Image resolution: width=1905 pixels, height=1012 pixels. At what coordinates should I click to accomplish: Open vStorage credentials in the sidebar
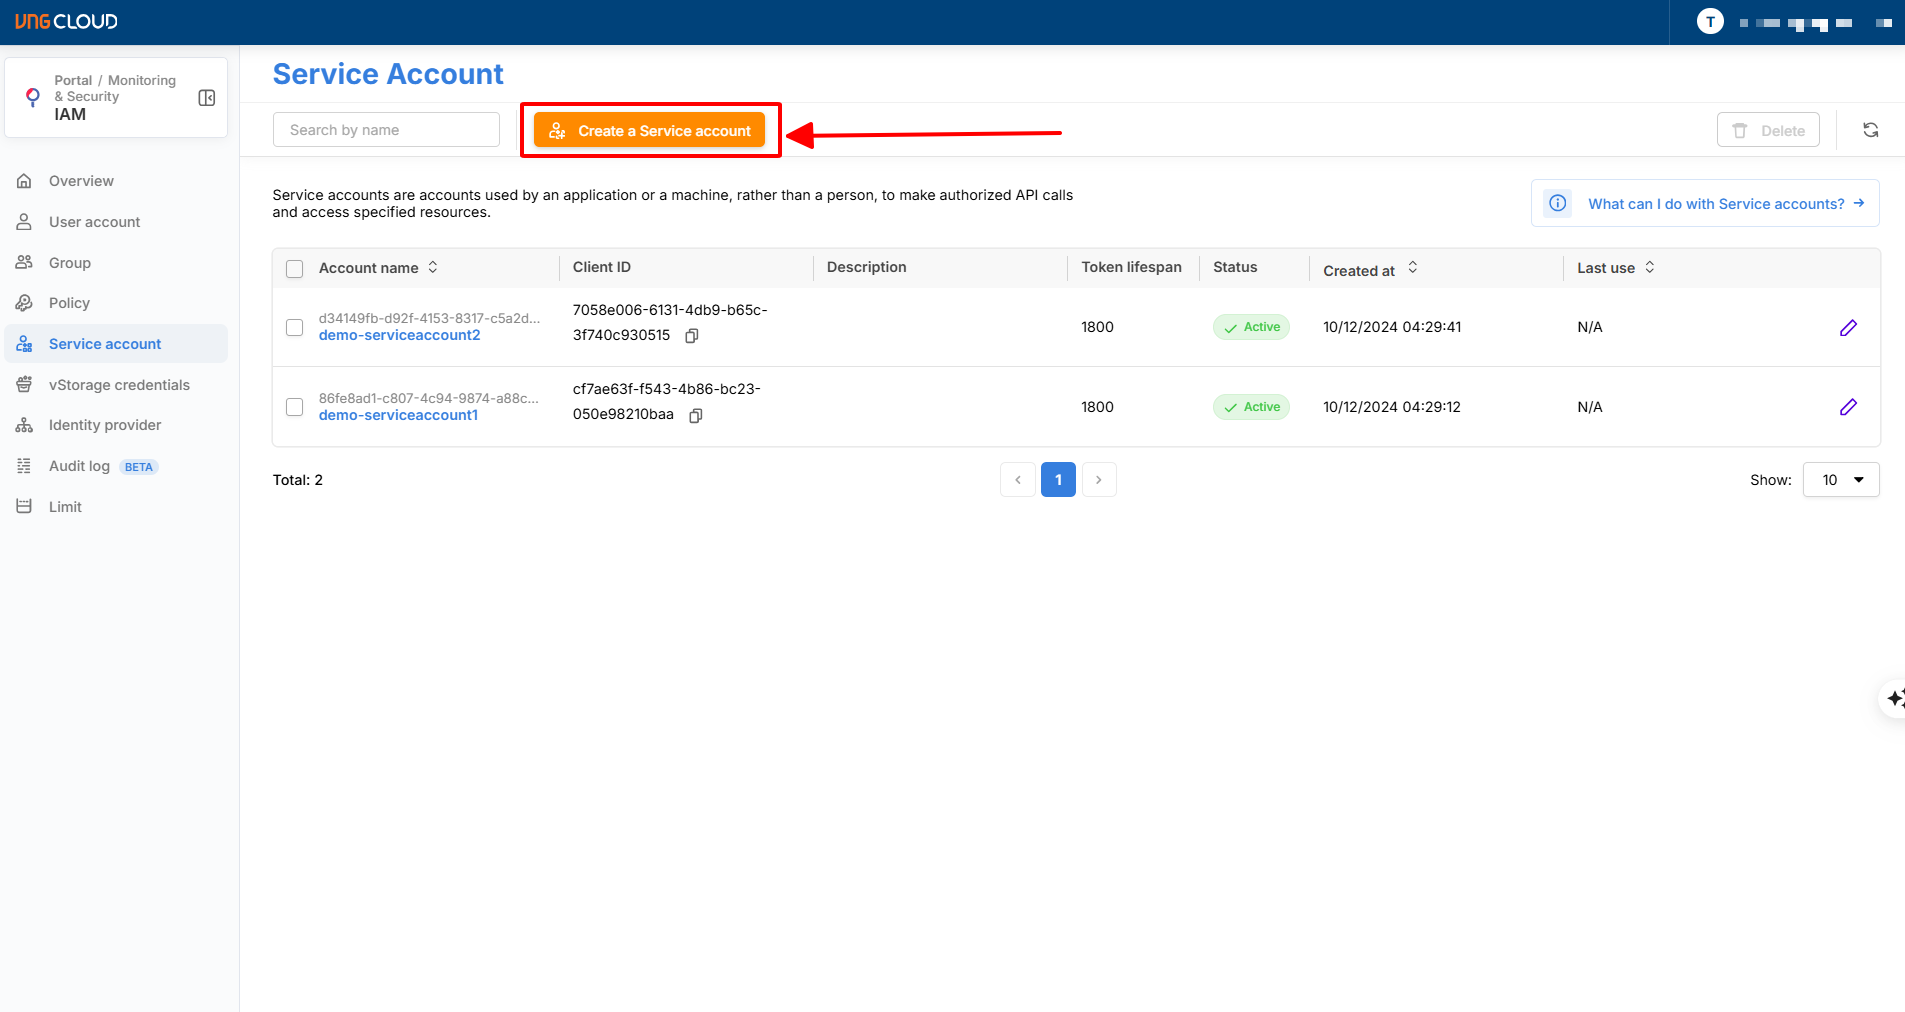click(118, 385)
